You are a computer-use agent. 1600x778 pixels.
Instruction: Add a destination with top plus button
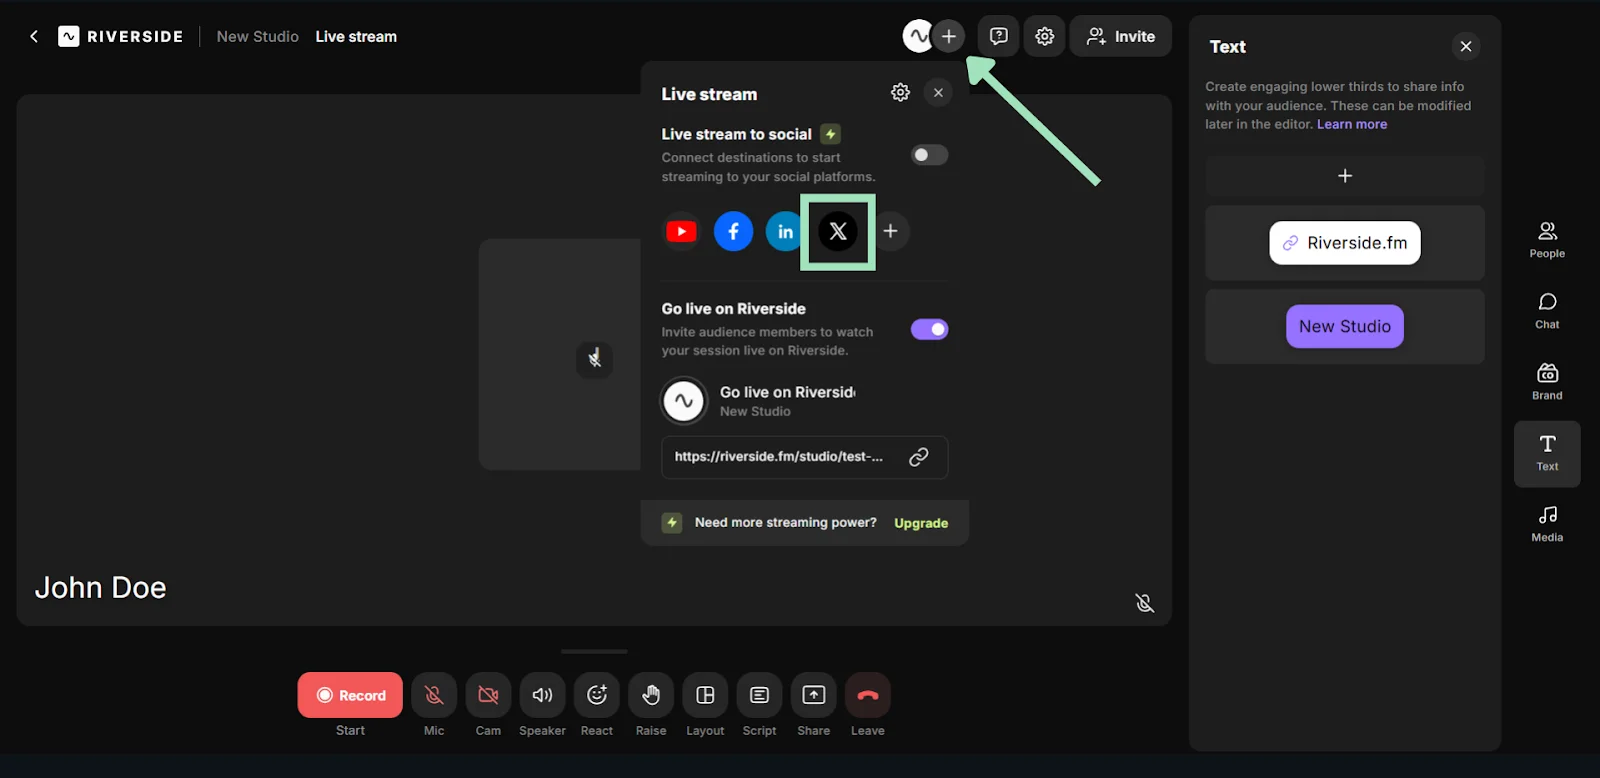[949, 37]
